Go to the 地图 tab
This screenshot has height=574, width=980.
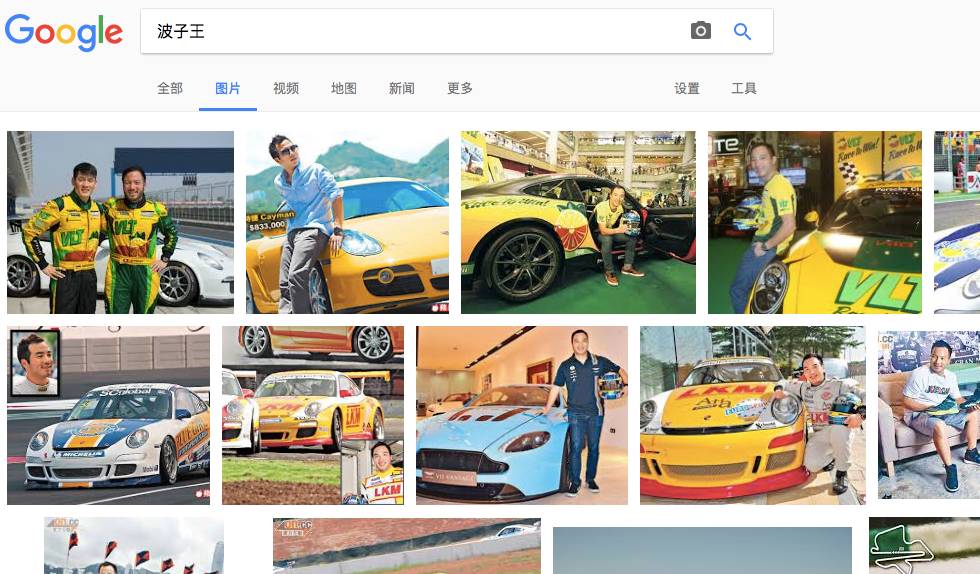[x=344, y=88]
